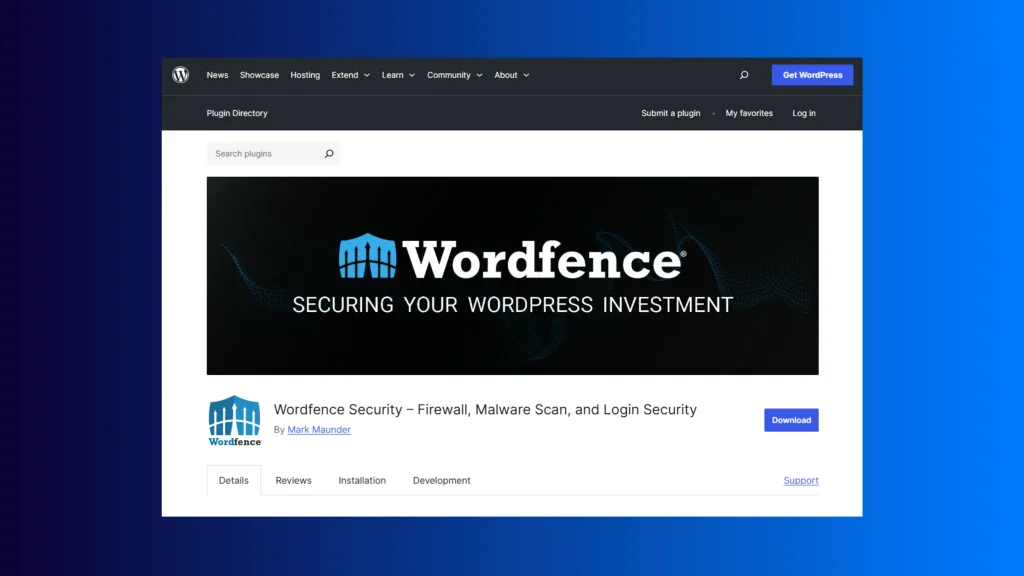Expand the Extend dropdown menu
The height and width of the screenshot is (576, 1024).
pos(350,75)
